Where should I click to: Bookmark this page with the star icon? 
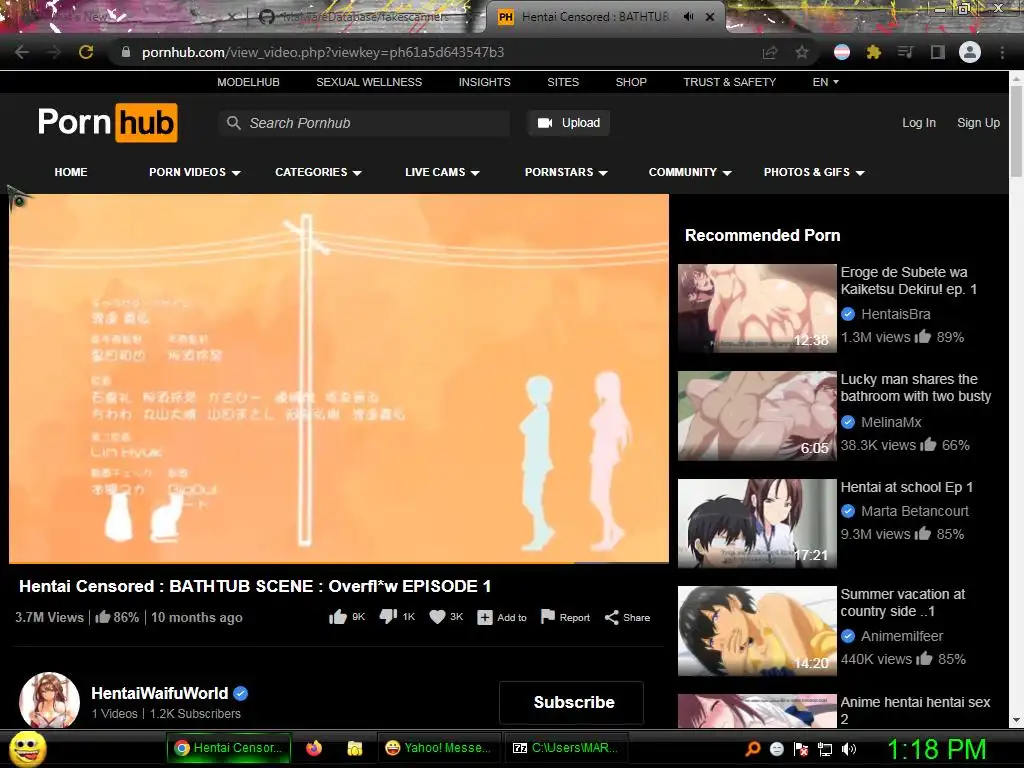pos(802,52)
